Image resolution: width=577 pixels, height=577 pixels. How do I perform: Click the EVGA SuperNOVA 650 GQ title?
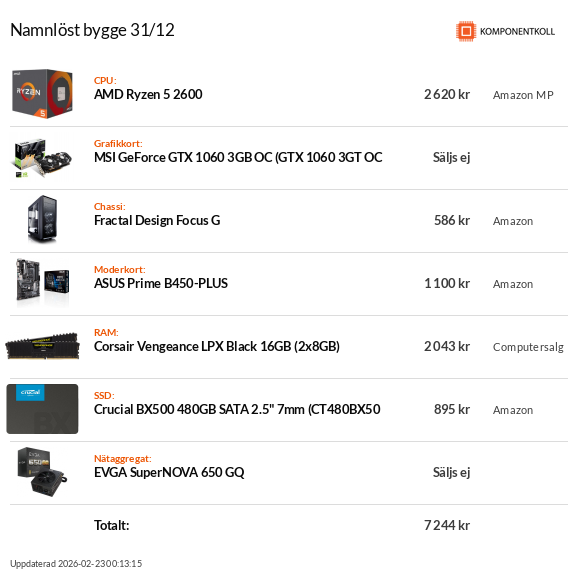click(169, 472)
